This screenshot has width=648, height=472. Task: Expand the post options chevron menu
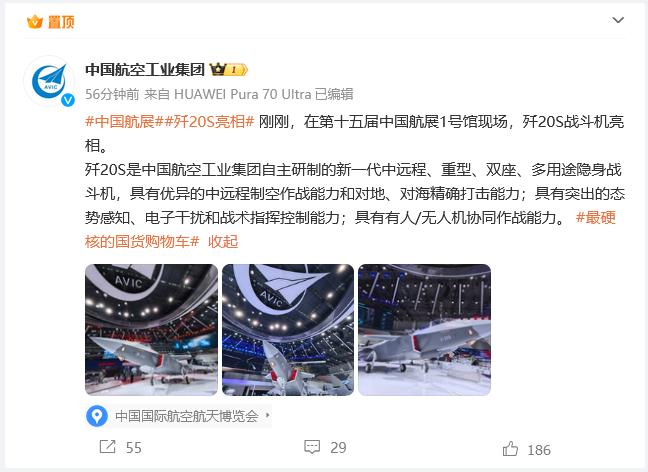coord(618,20)
